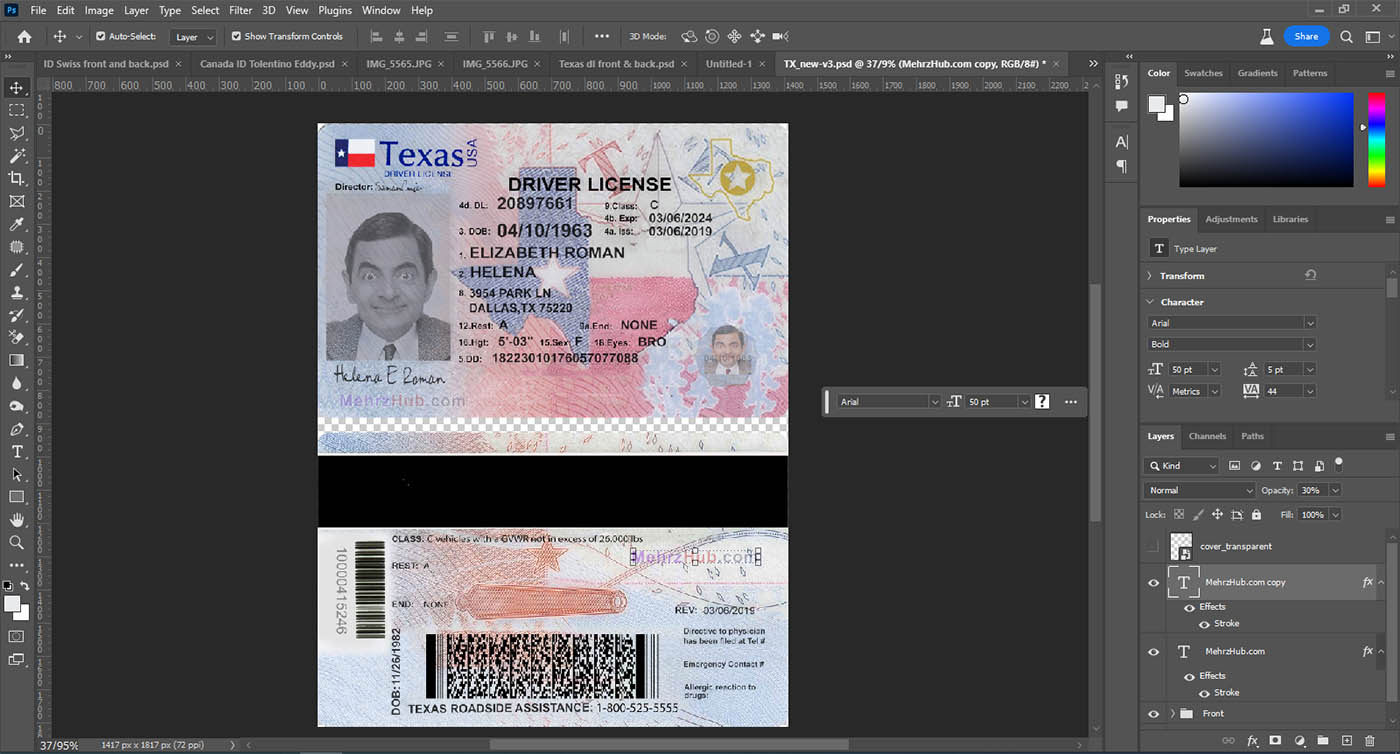Open the Character panel icon in side strip
Screen dimensions: 1400x754
coord(1122,142)
